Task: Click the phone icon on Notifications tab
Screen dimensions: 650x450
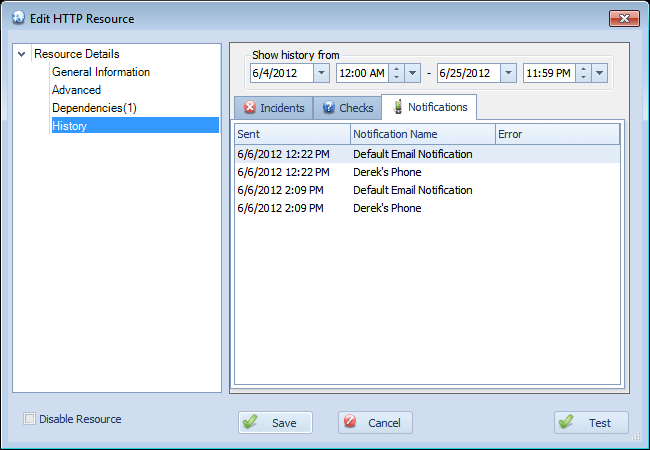Action: [398, 107]
